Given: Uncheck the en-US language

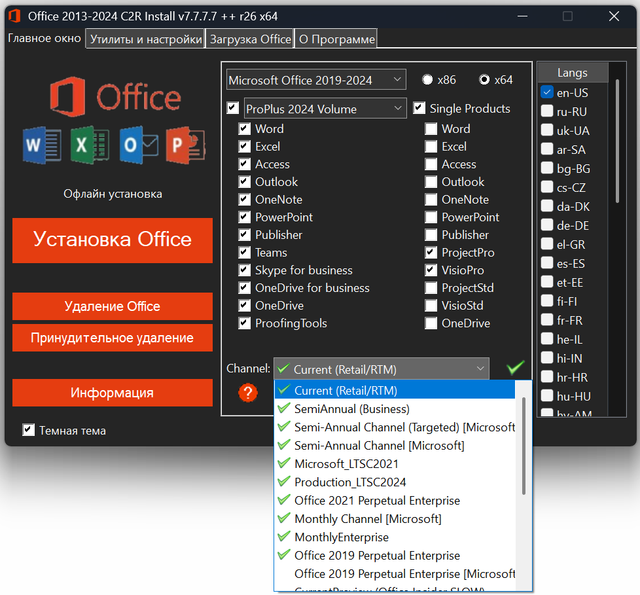Looking at the screenshot, I should [x=547, y=92].
